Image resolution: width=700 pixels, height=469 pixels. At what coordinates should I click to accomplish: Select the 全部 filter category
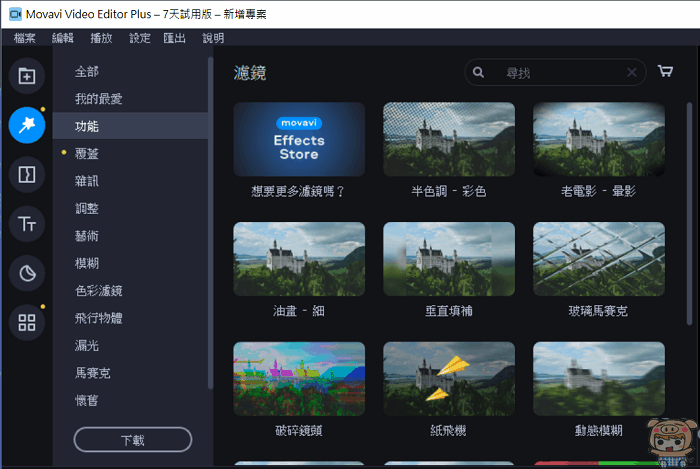click(130, 71)
